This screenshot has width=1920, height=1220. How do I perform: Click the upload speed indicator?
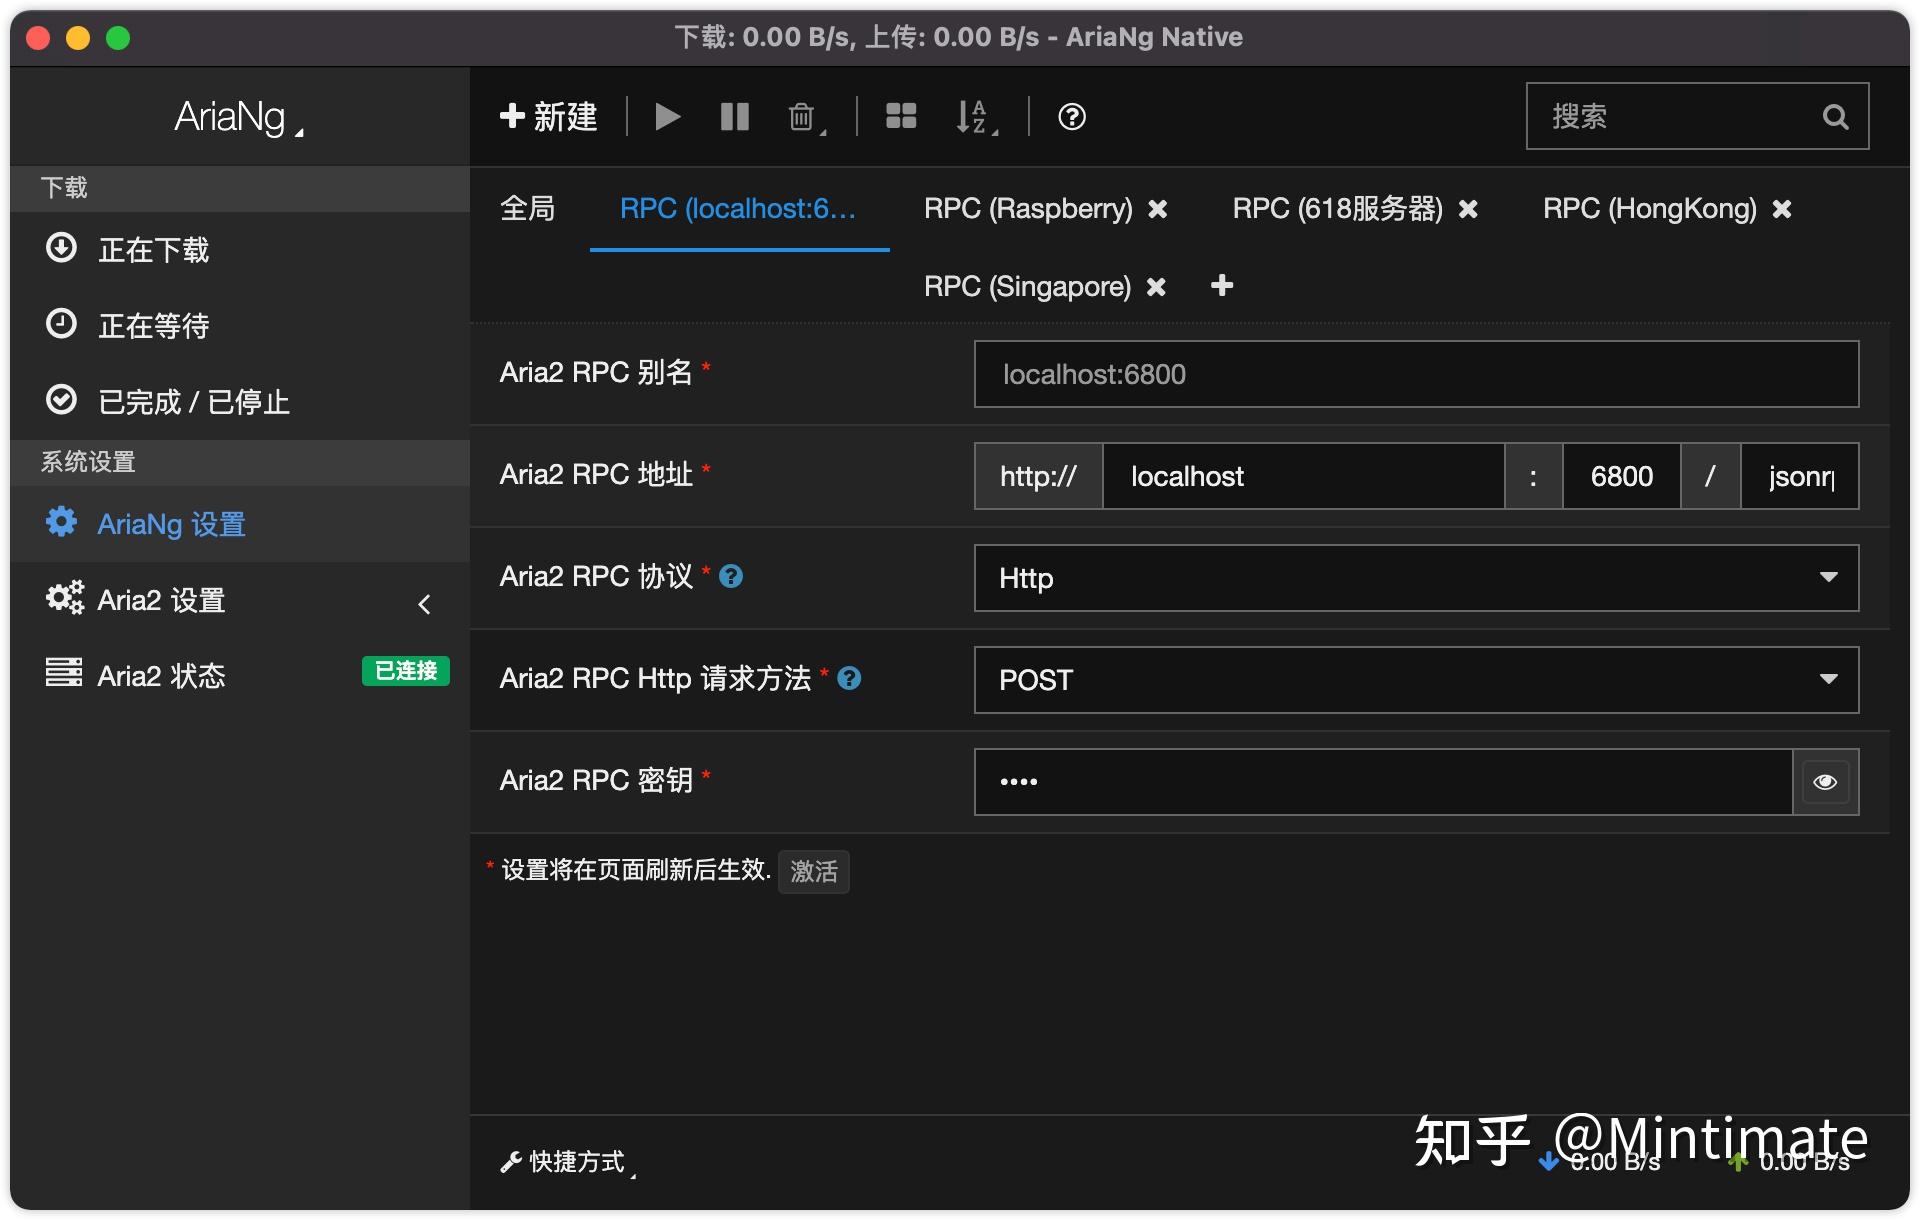pyautogui.click(x=1790, y=1161)
